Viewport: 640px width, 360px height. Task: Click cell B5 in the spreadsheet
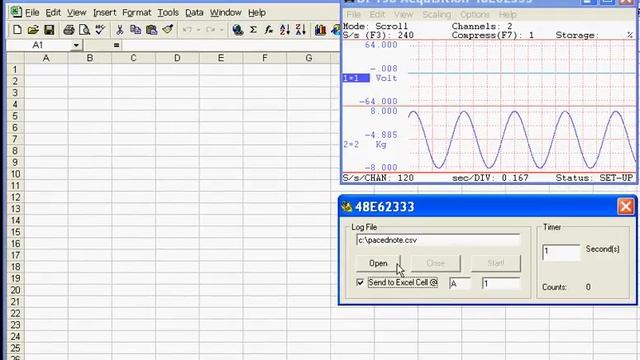click(x=89, y=116)
